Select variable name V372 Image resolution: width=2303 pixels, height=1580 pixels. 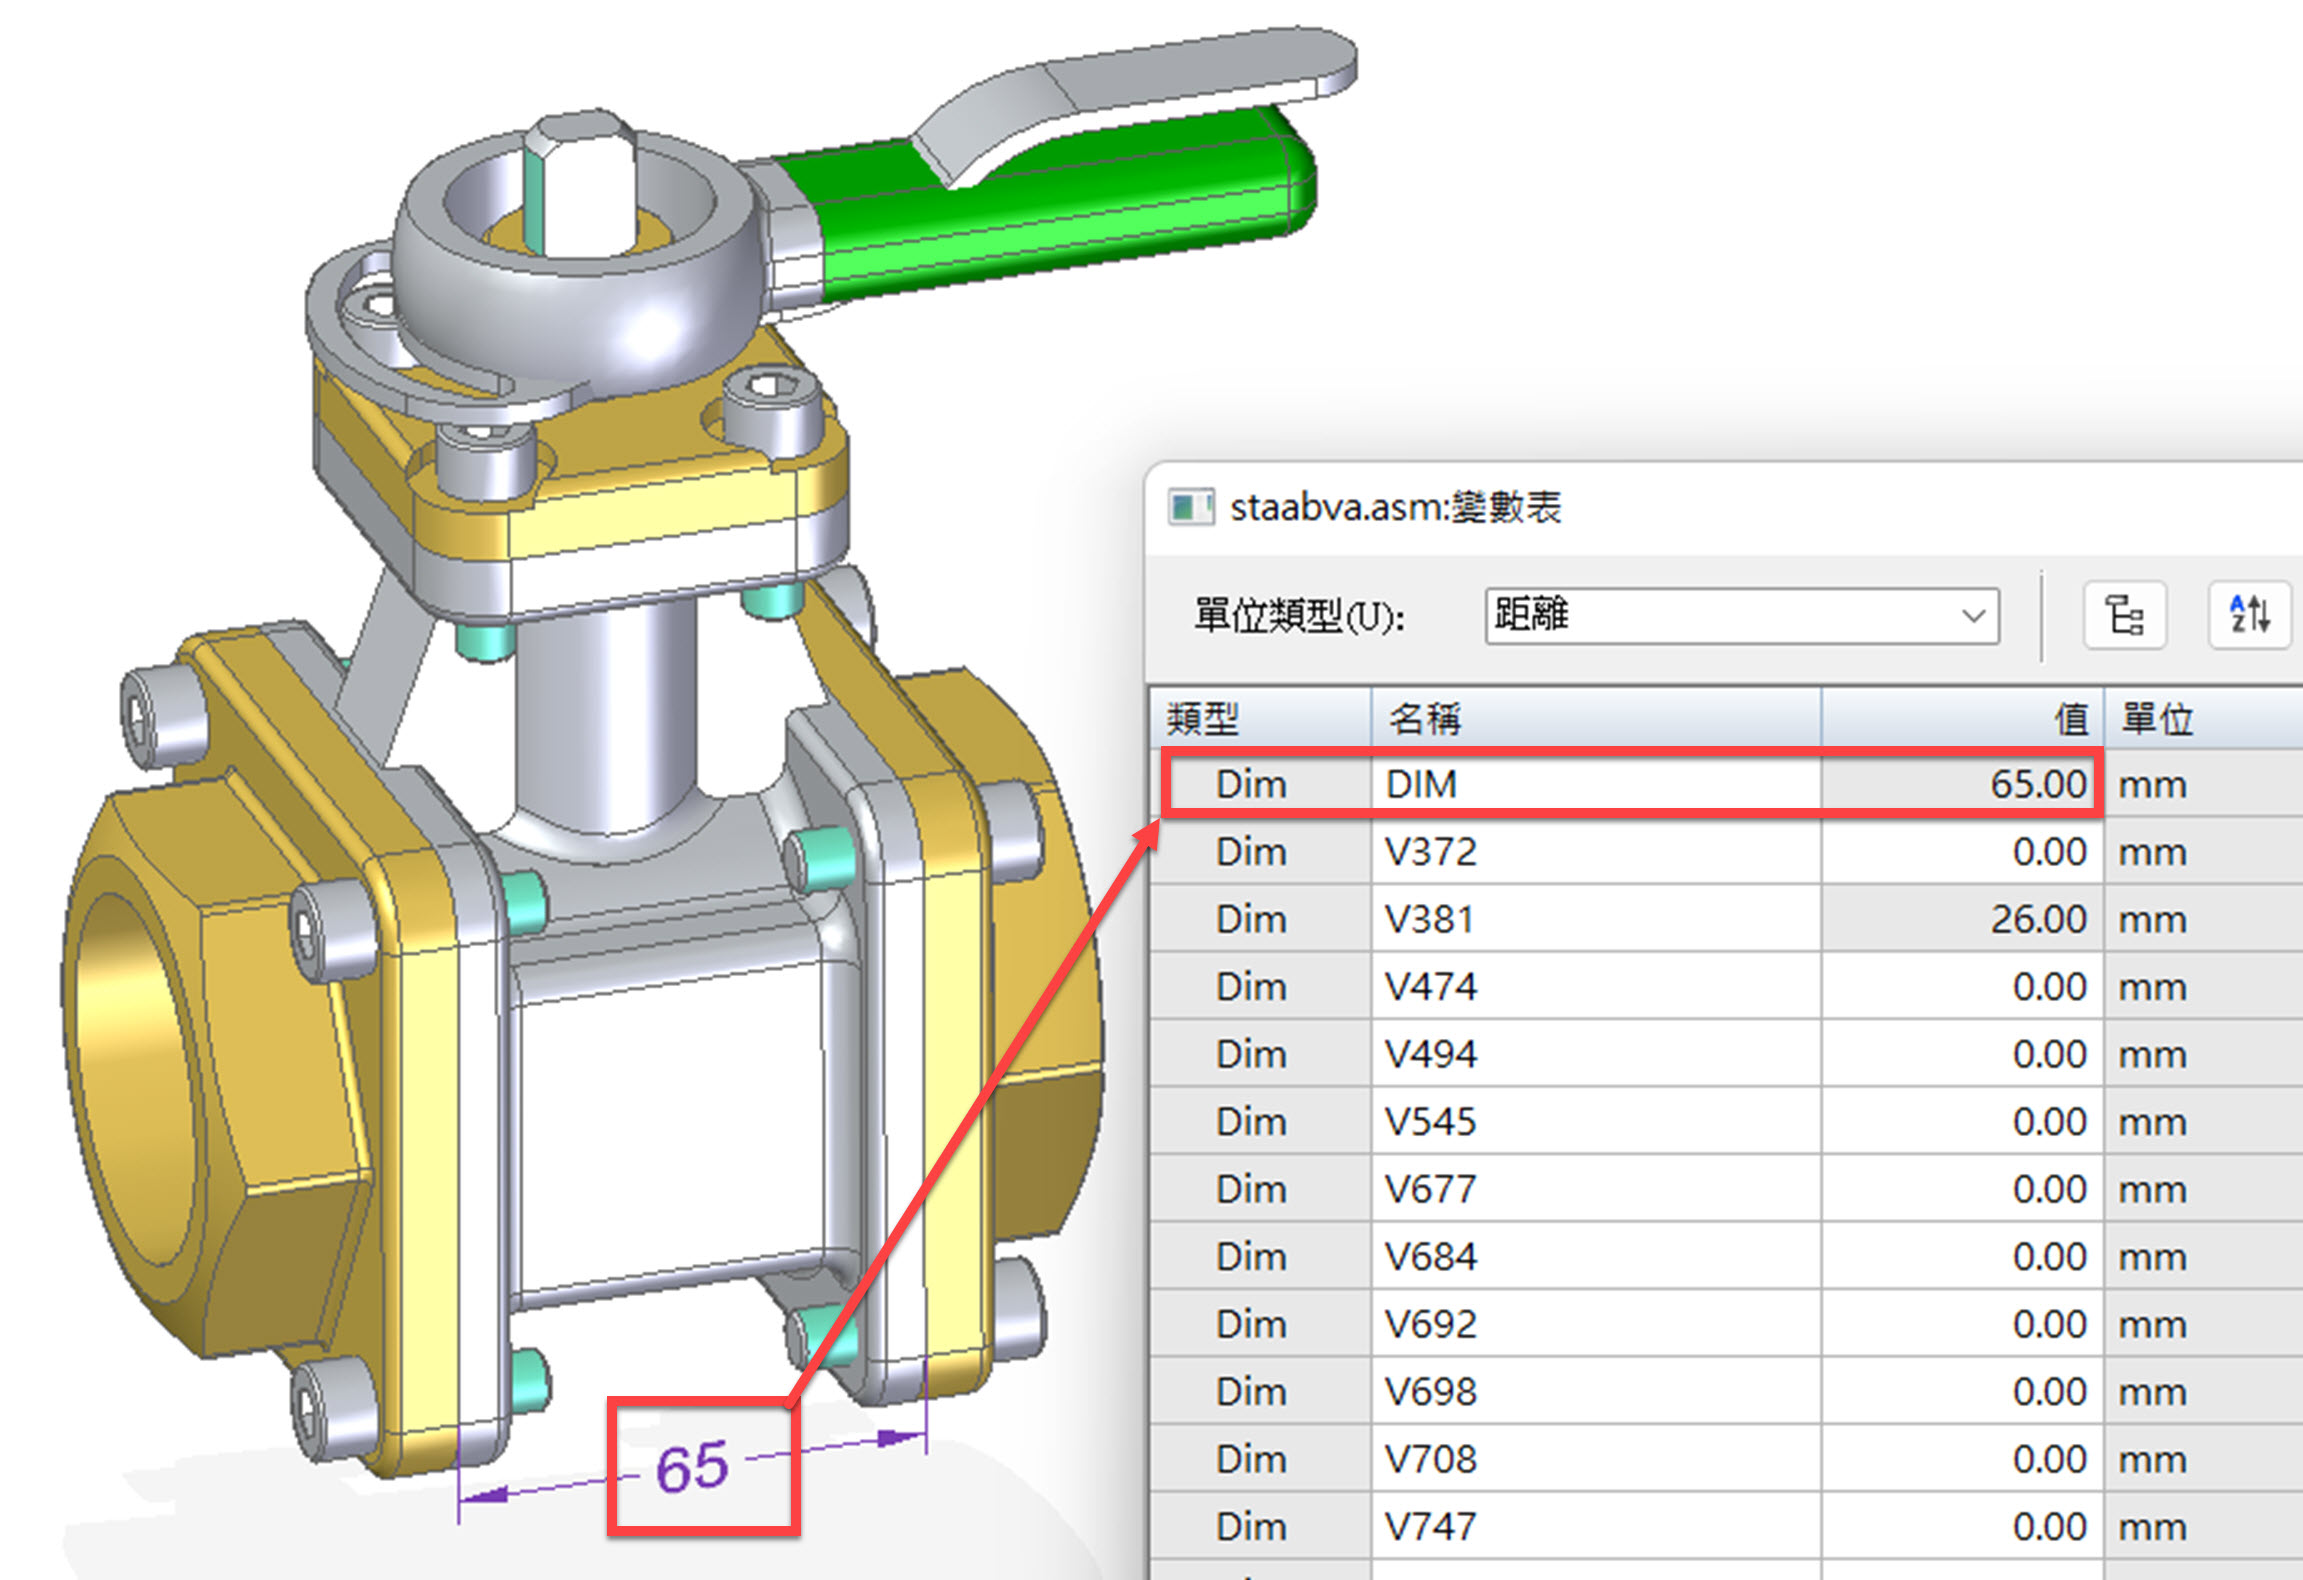[x=1596, y=852]
